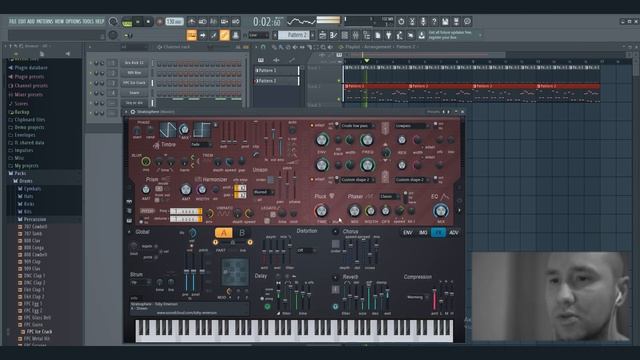Select Pattern 2 in playlist picker
Viewport: 640px width, 360px height.
276,81
